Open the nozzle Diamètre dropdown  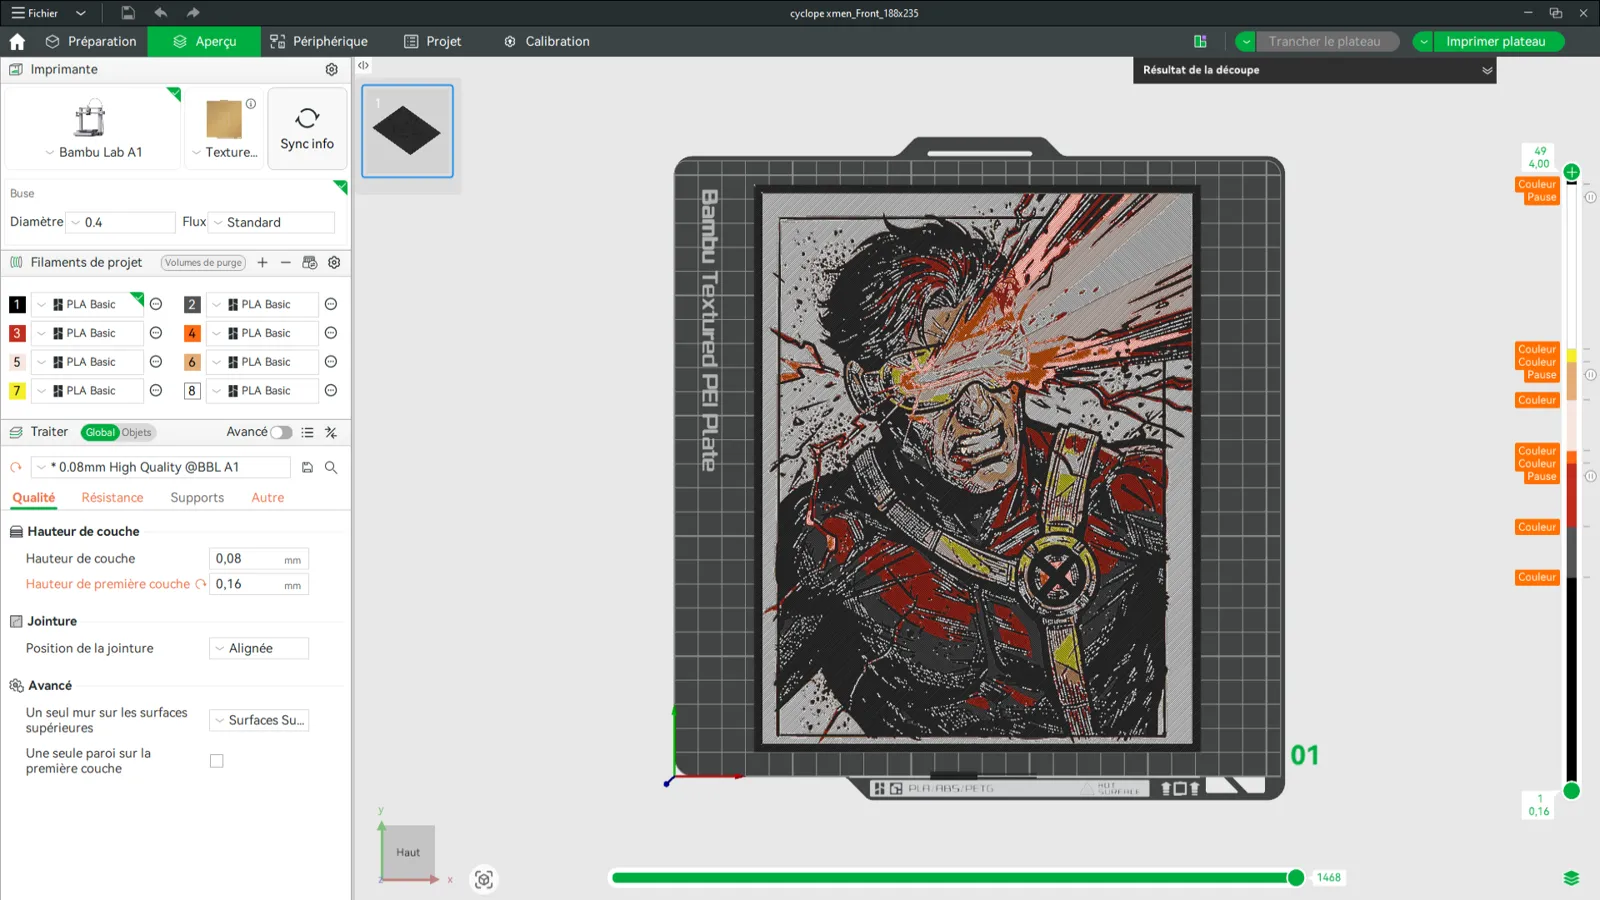tap(121, 222)
